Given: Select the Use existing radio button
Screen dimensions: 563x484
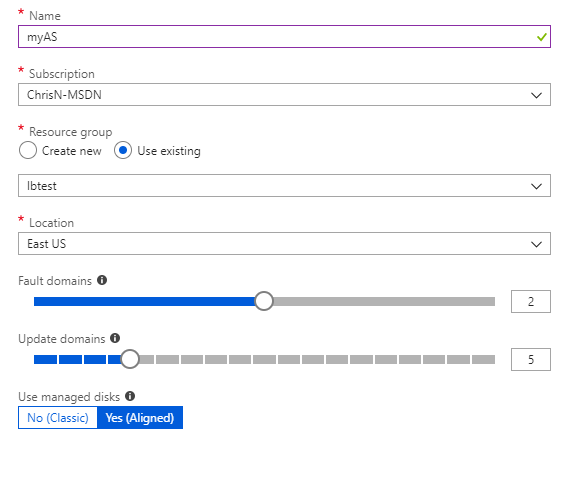Looking at the screenshot, I should (x=123, y=150).
